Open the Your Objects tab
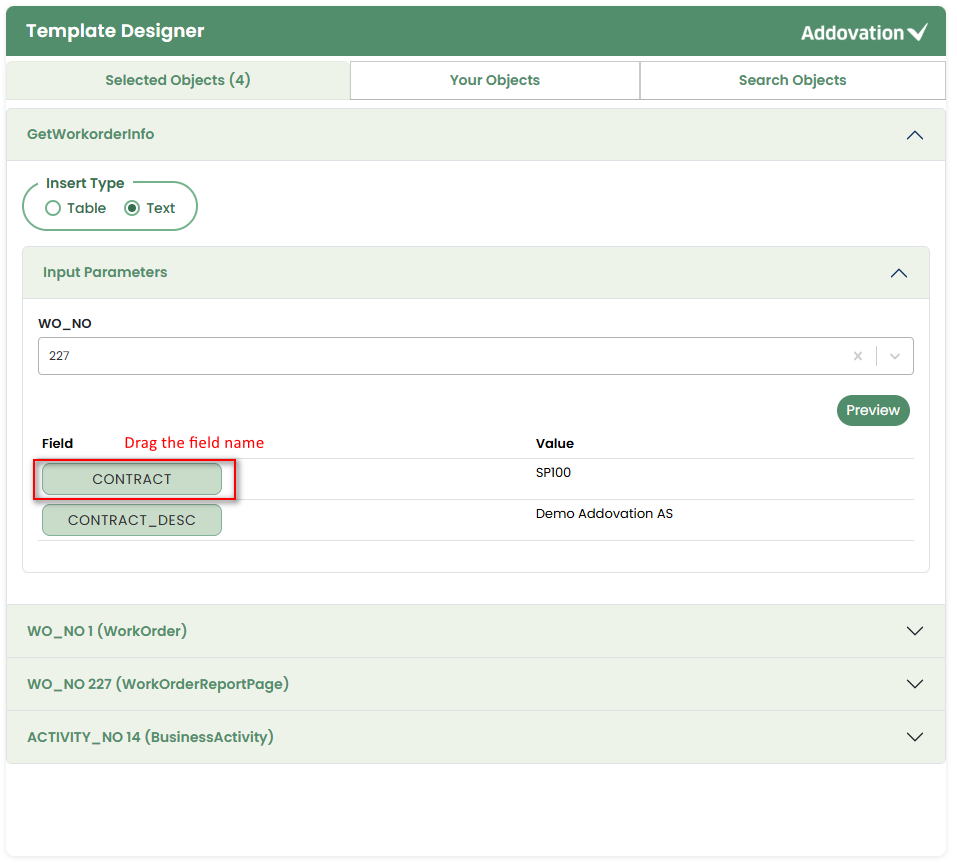 point(494,80)
